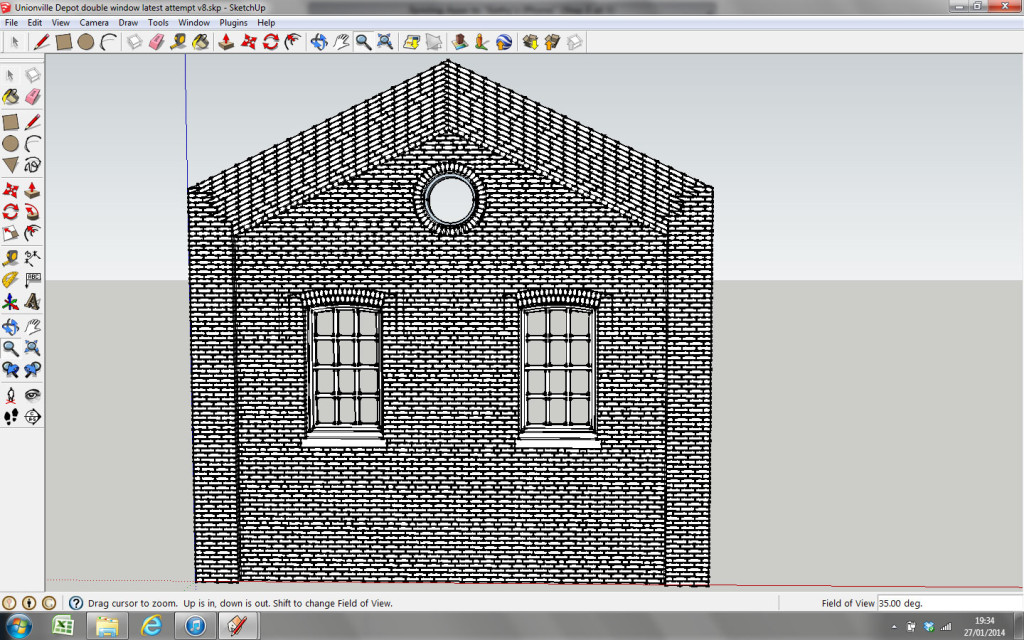Open the View menu
The width and height of the screenshot is (1024, 640).
[x=61, y=22]
